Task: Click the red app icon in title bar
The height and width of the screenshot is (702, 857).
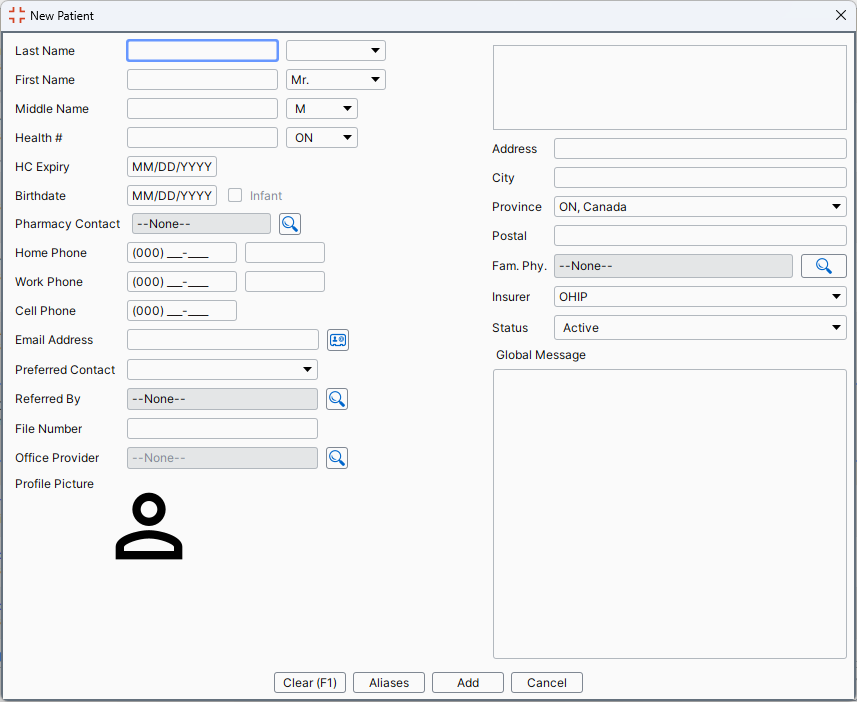Action: coord(17,15)
